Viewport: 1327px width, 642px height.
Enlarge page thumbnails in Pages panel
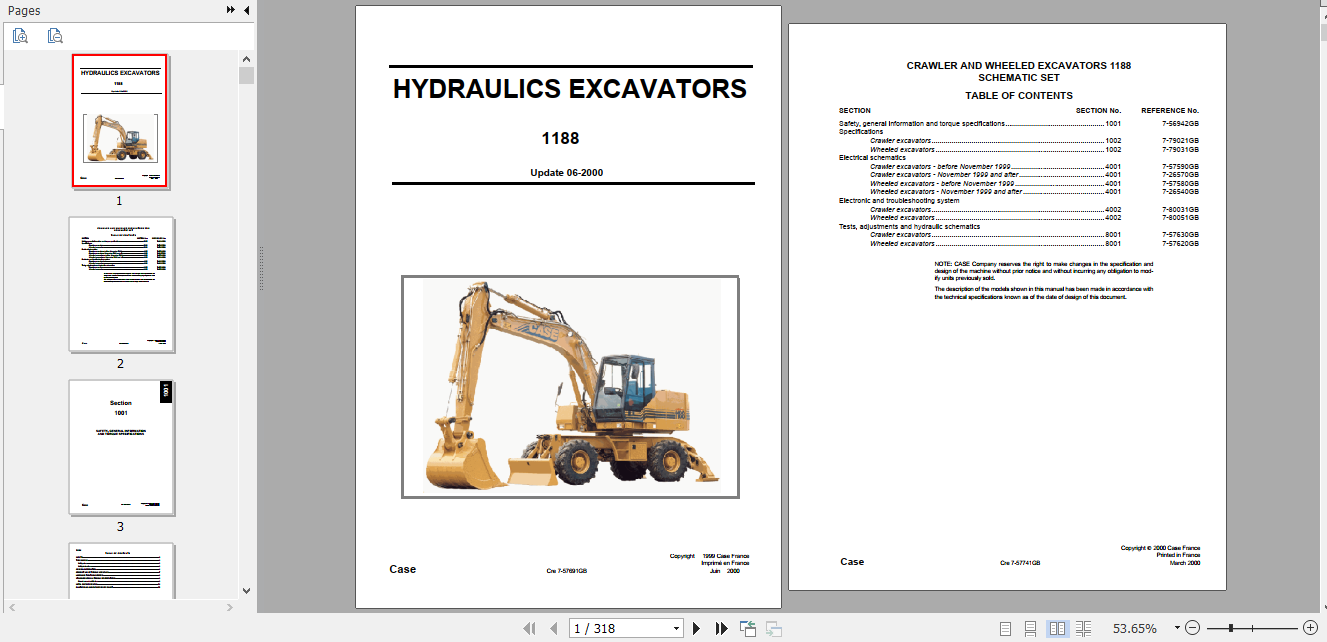[x=20, y=36]
